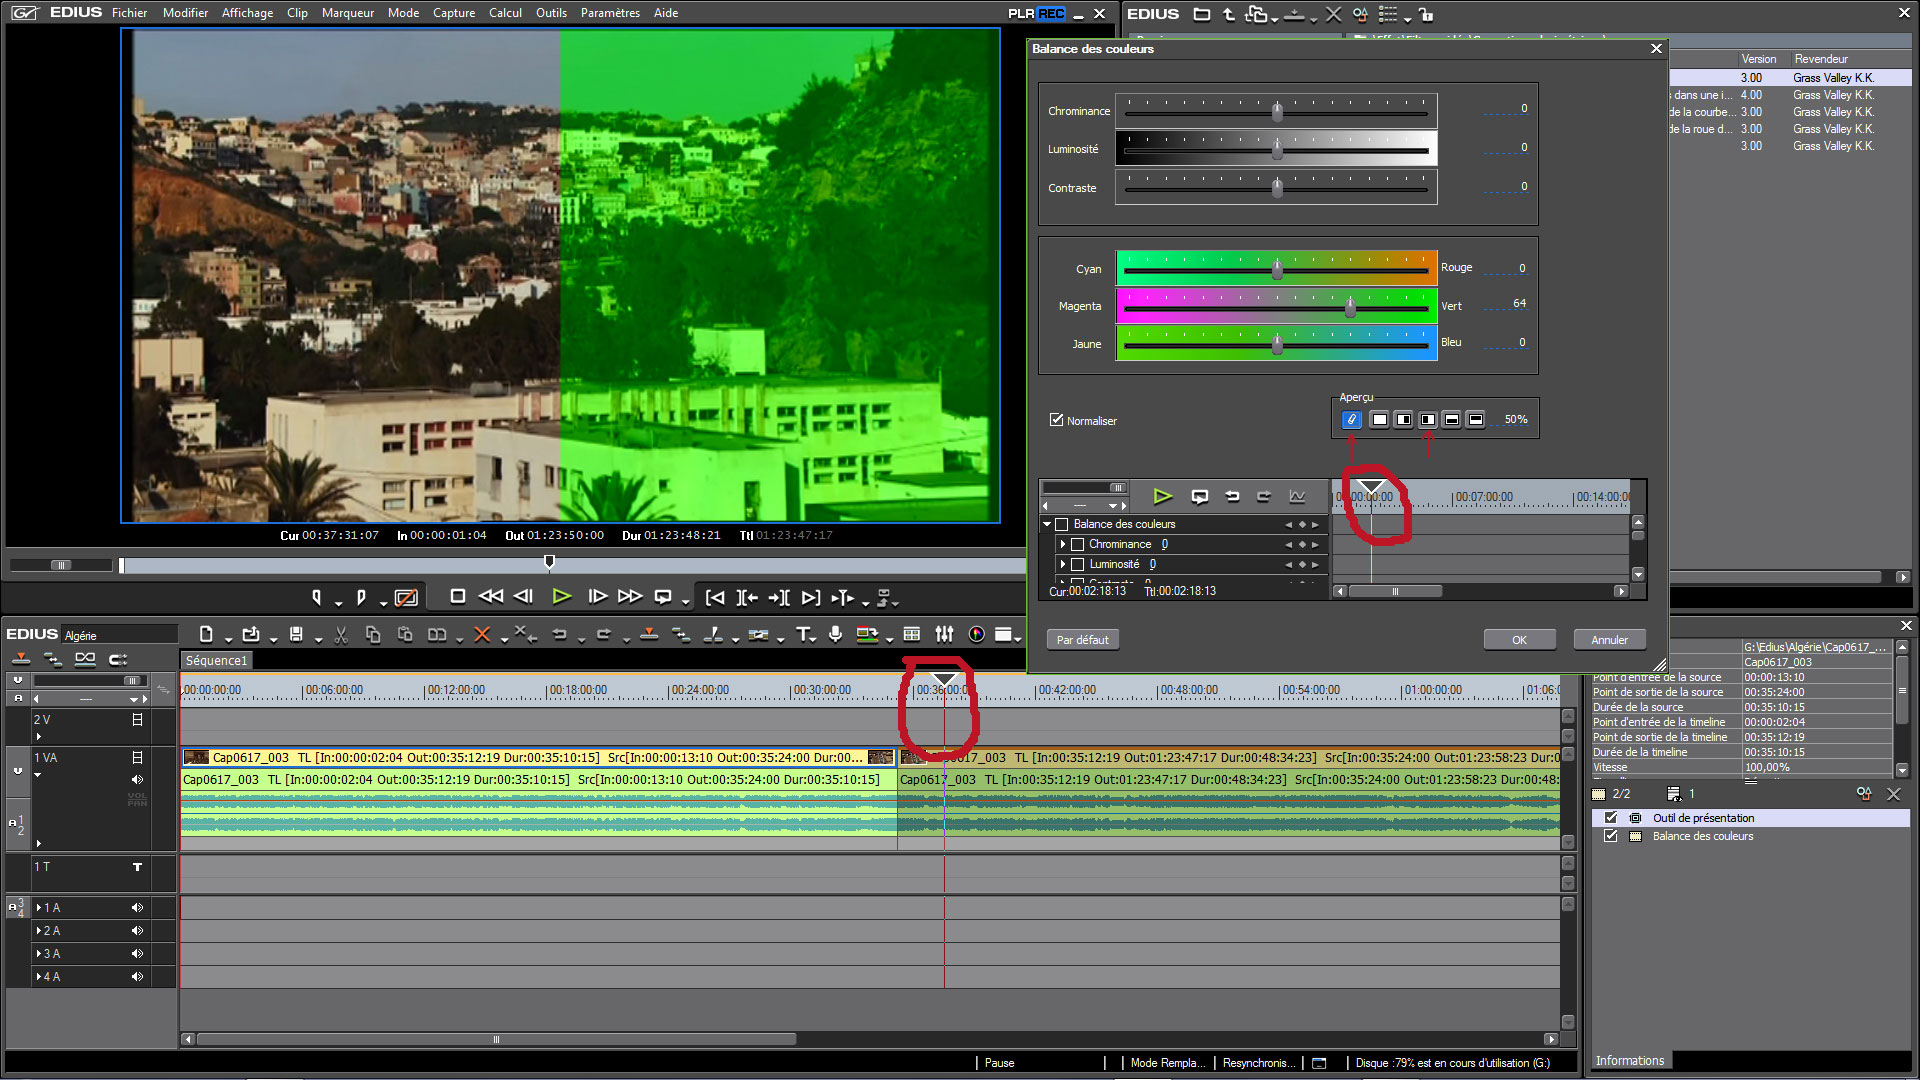Screen dimensions: 1920x1080
Task: Adjust the Chrominance slider handle
Action: click(x=1277, y=111)
